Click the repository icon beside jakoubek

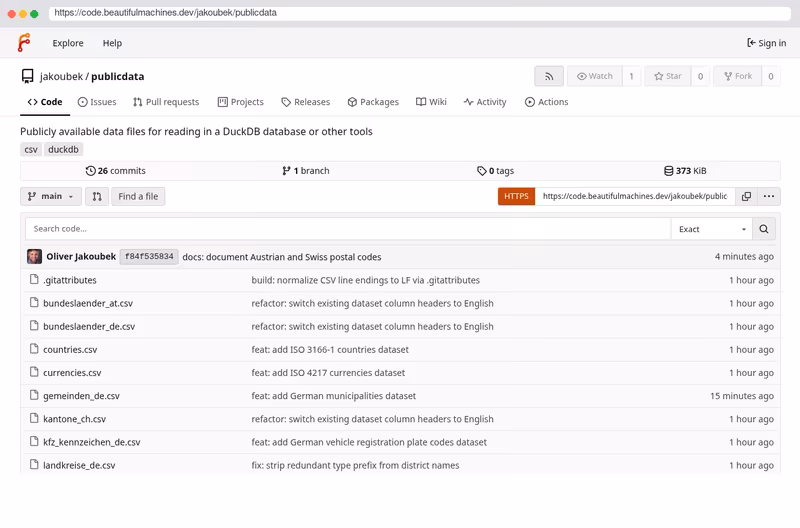(x=28, y=77)
